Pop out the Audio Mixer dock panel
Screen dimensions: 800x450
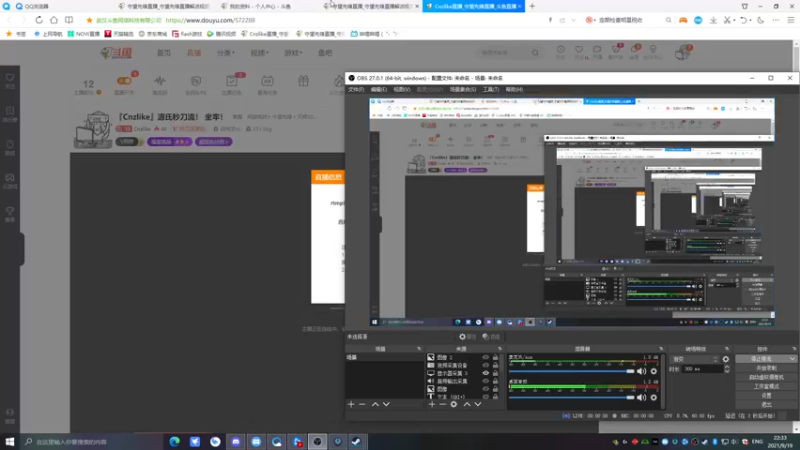(x=661, y=349)
